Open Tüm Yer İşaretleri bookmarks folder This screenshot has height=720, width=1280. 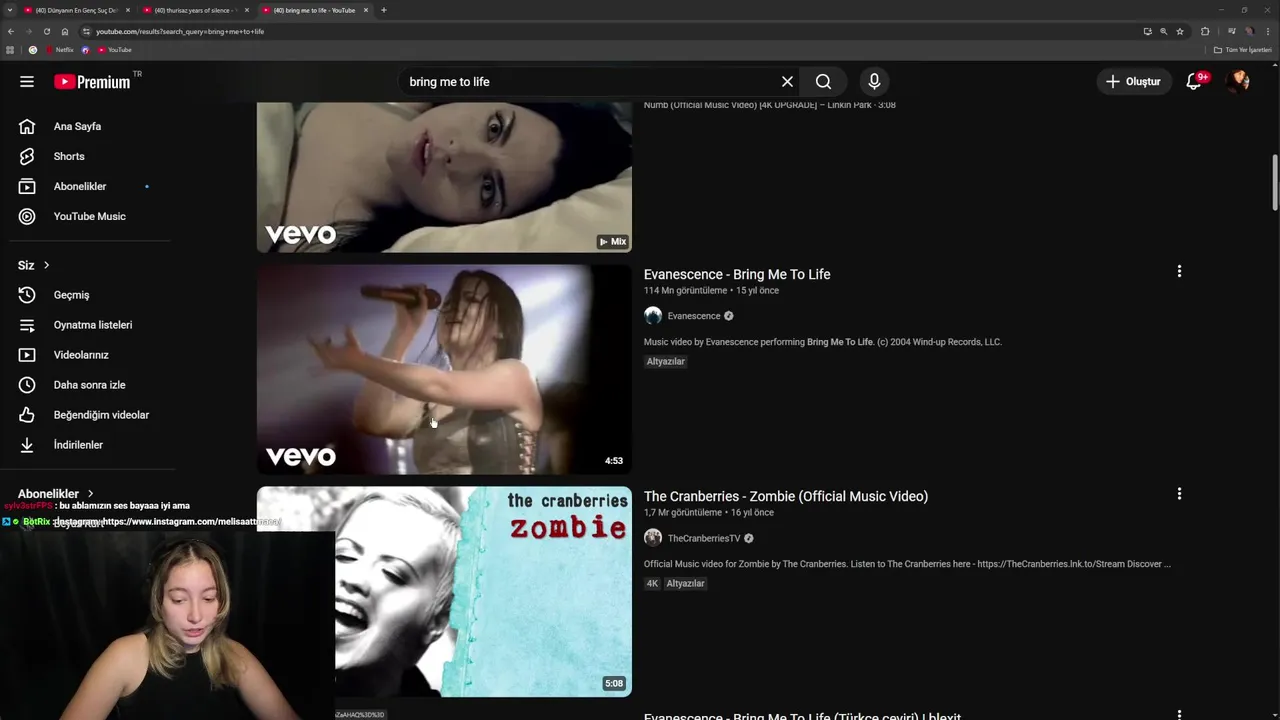pos(1243,50)
